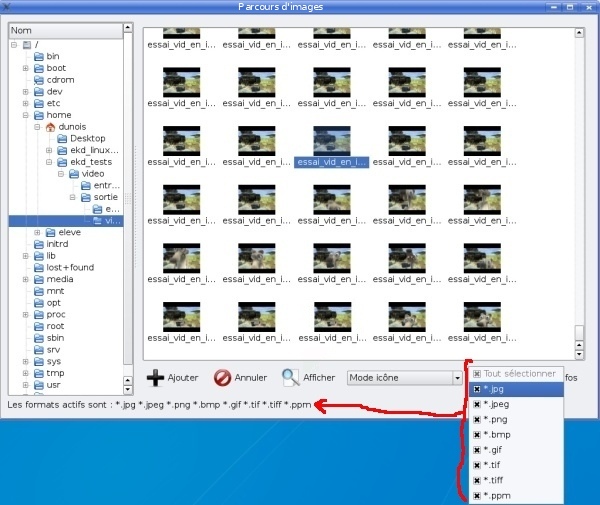This screenshot has height=505, width=600.
Task: Collapse the dunois folder node
Action: click(x=38, y=127)
